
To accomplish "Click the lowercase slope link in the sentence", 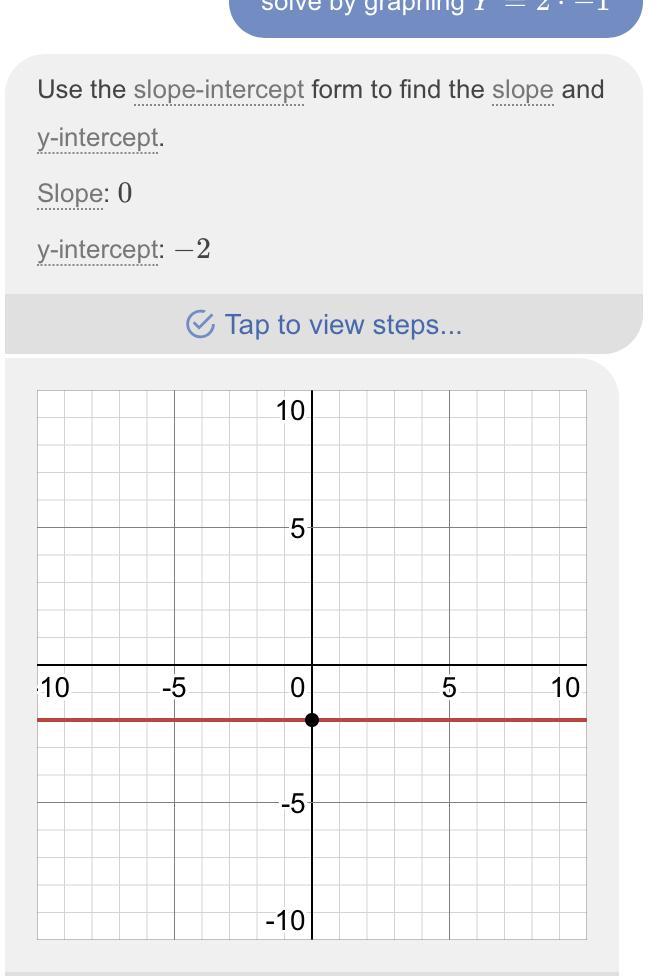I will tap(522, 90).
